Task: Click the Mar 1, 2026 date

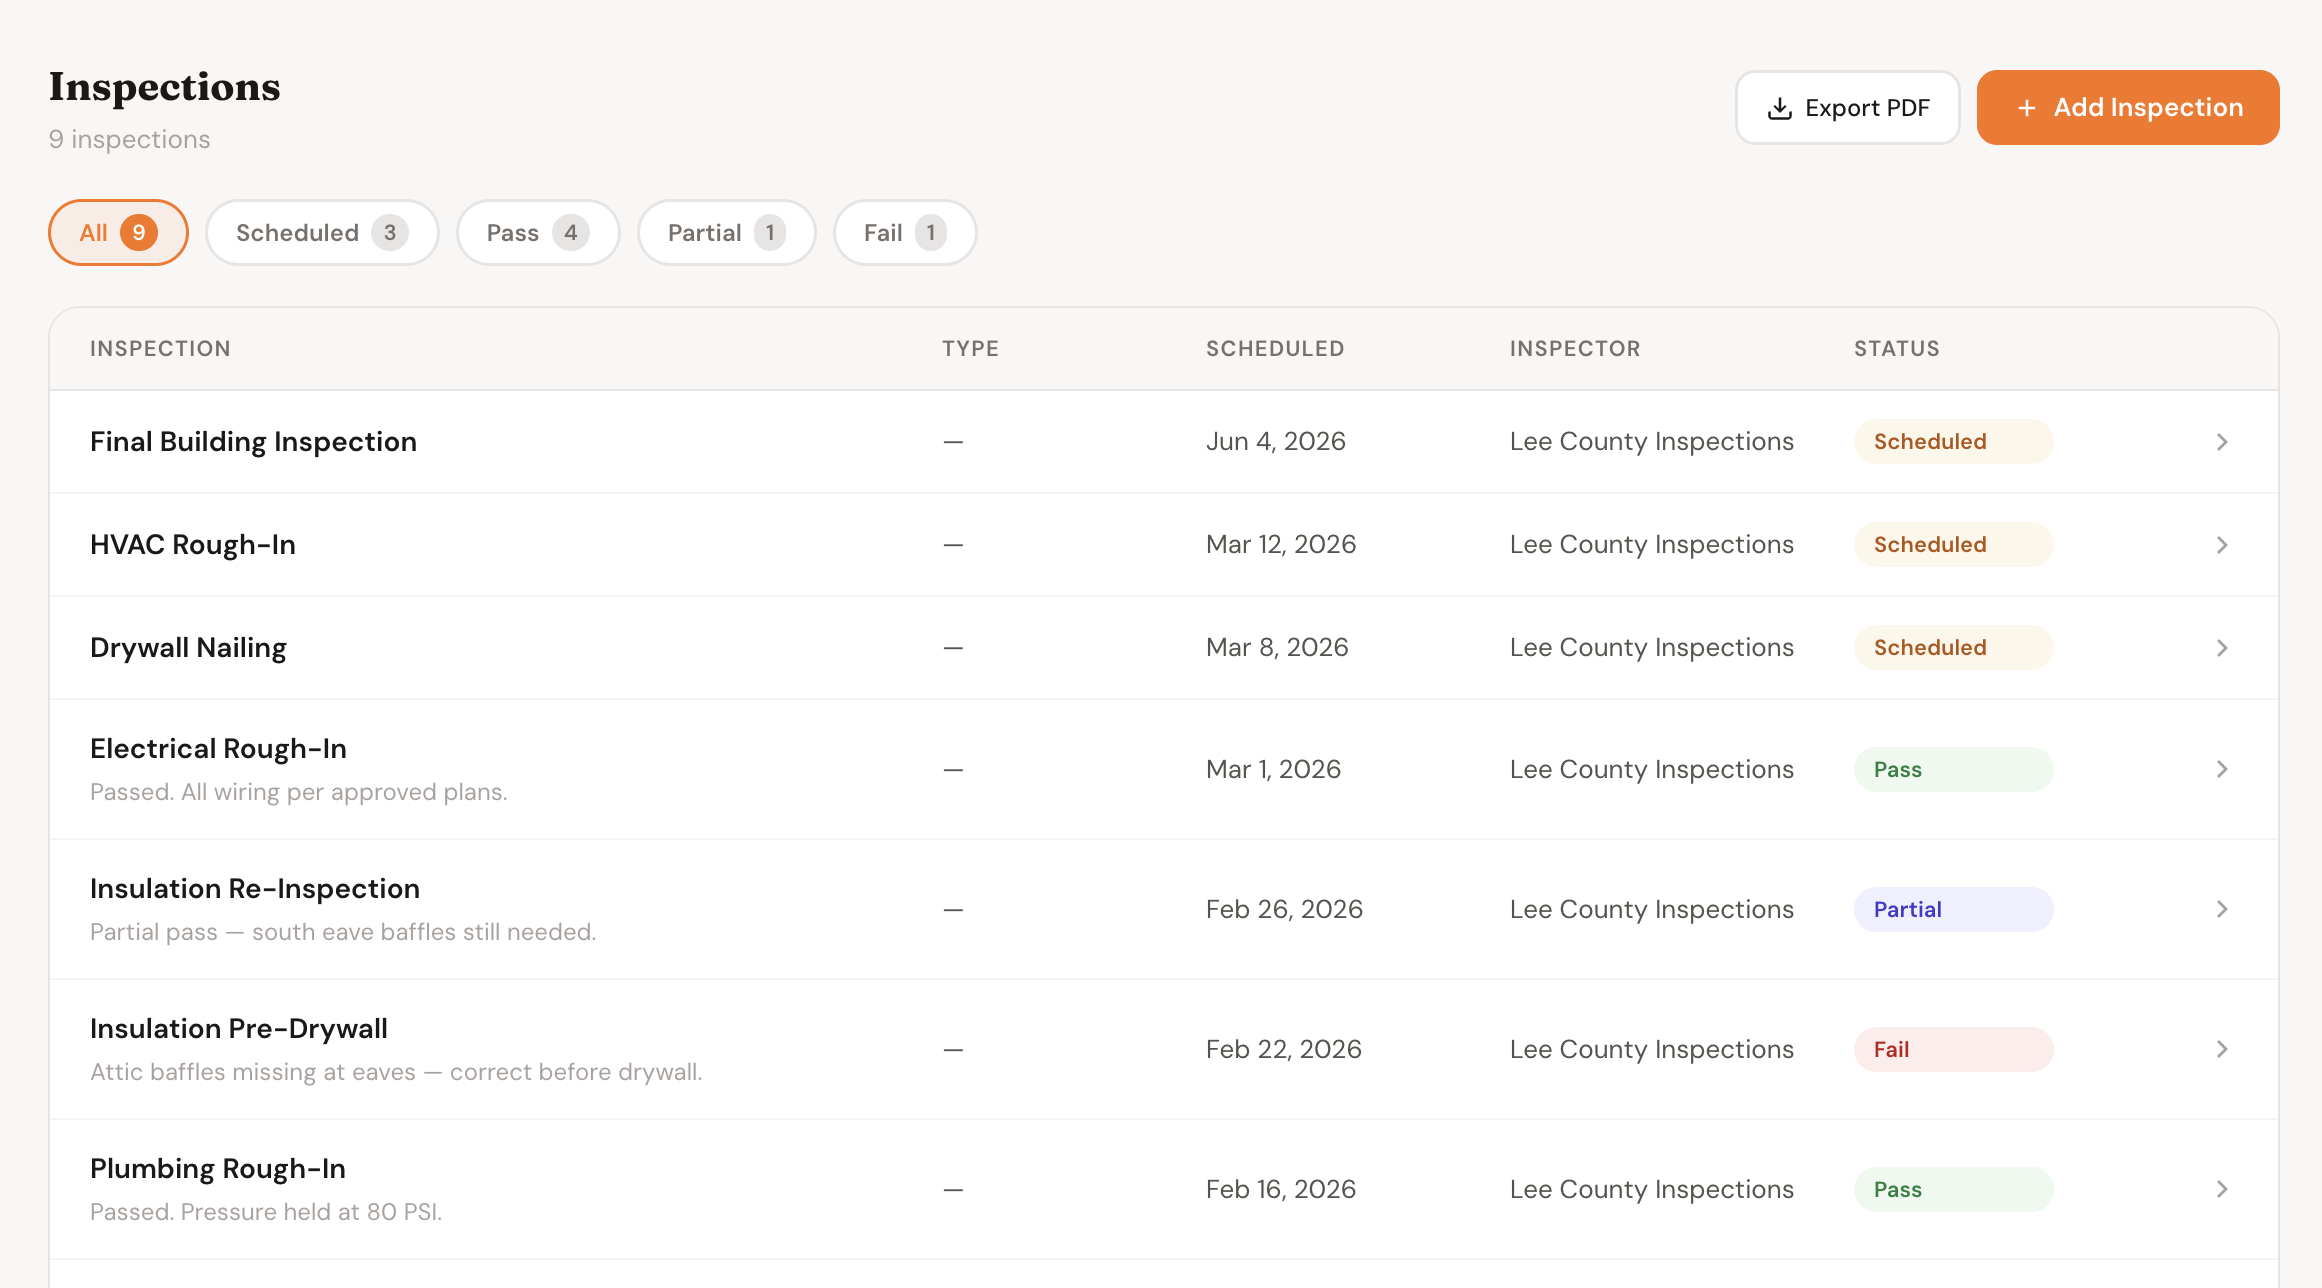Action: point(1273,769)
